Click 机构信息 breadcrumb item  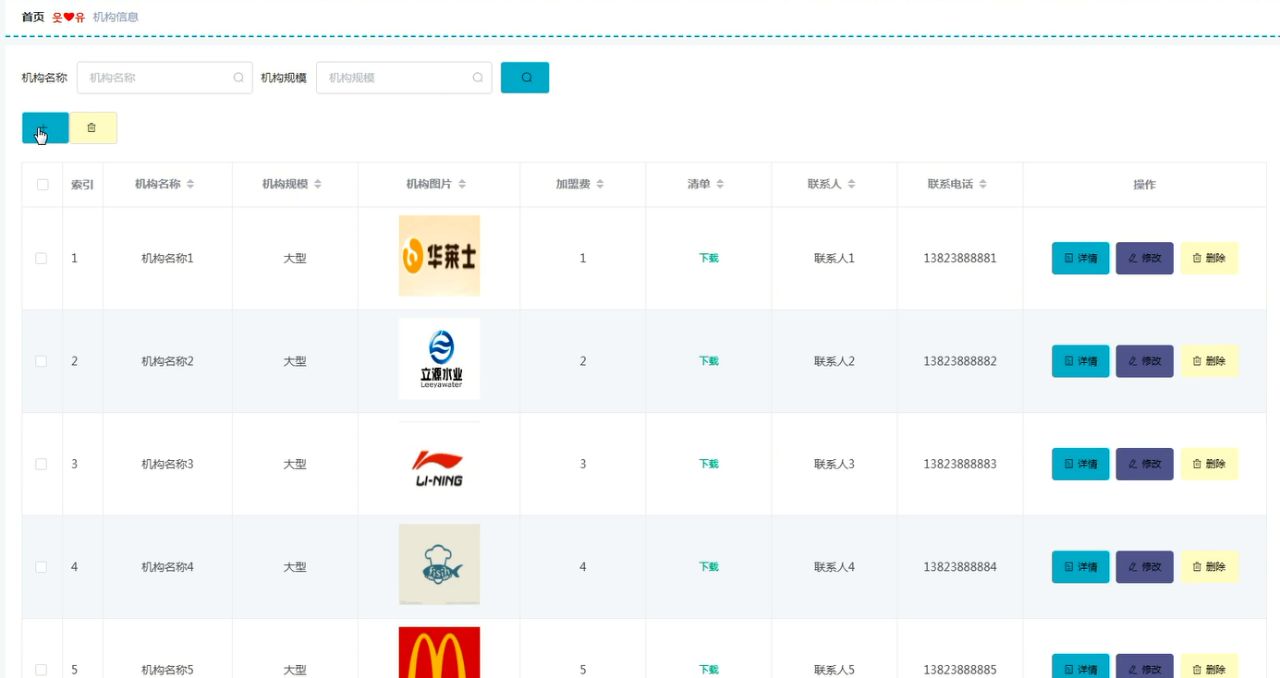pos(116,17)
